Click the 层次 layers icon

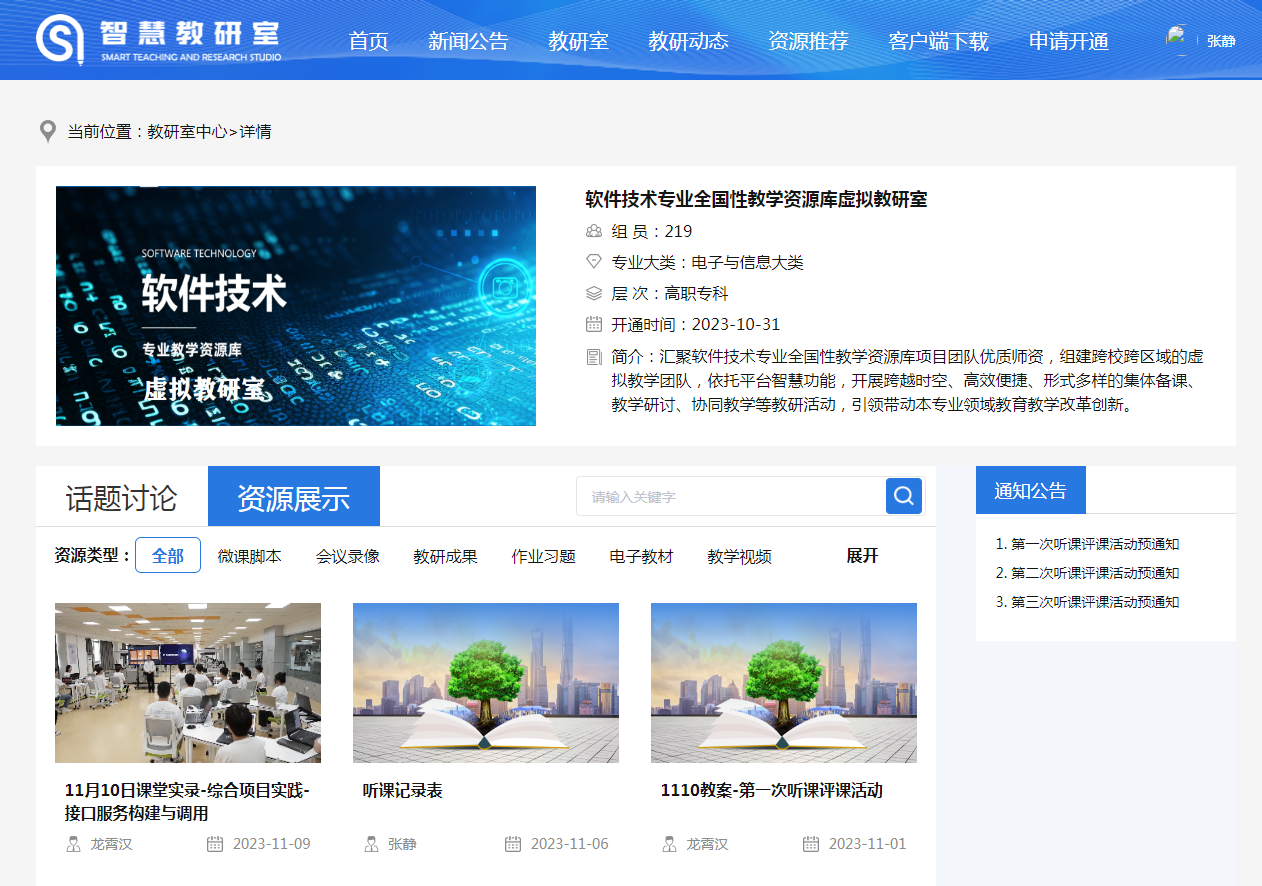click(594, 293)
